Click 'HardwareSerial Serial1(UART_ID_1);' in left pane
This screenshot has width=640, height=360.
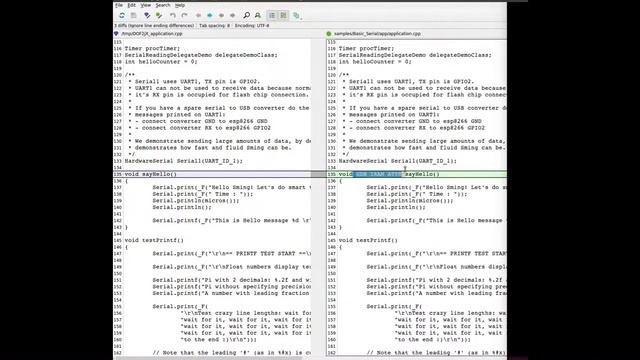[x=184, y=161]
